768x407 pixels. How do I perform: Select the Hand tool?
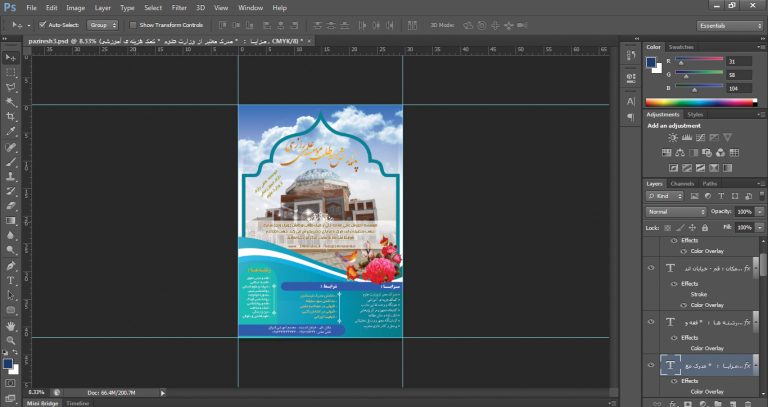(x=10, y=325)
